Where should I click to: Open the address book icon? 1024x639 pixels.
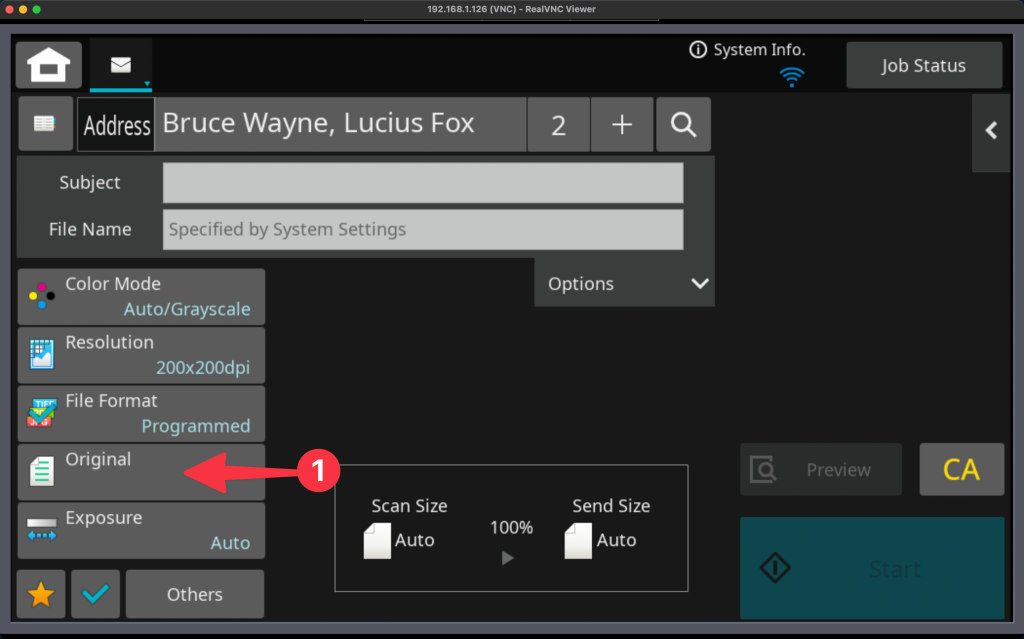click(45, 124)
